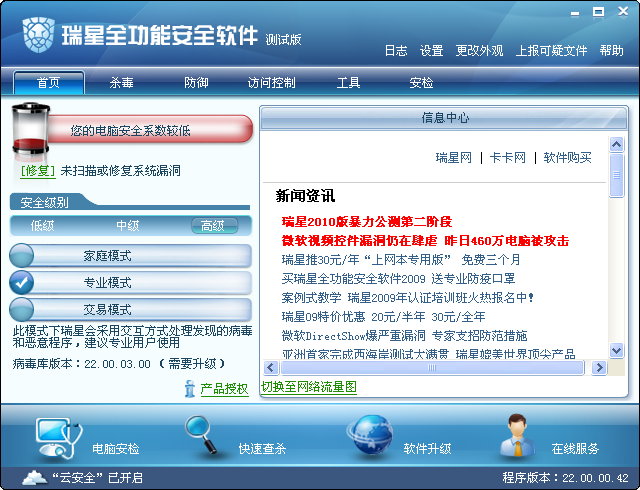Open 设置 in the top menu
The height and width of the screenshot is (490, 640).
point(431,51)
